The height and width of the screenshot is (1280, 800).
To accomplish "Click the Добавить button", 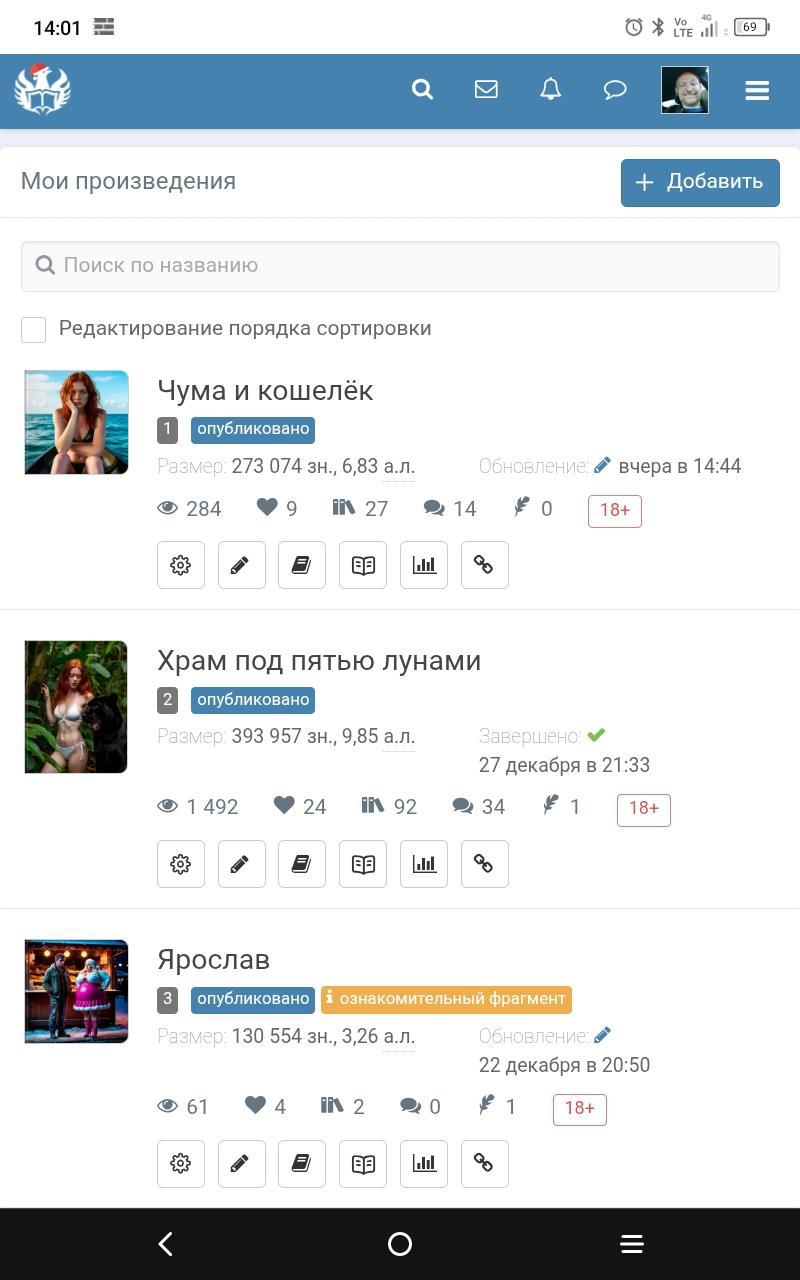I will click(x=700, y=182).
